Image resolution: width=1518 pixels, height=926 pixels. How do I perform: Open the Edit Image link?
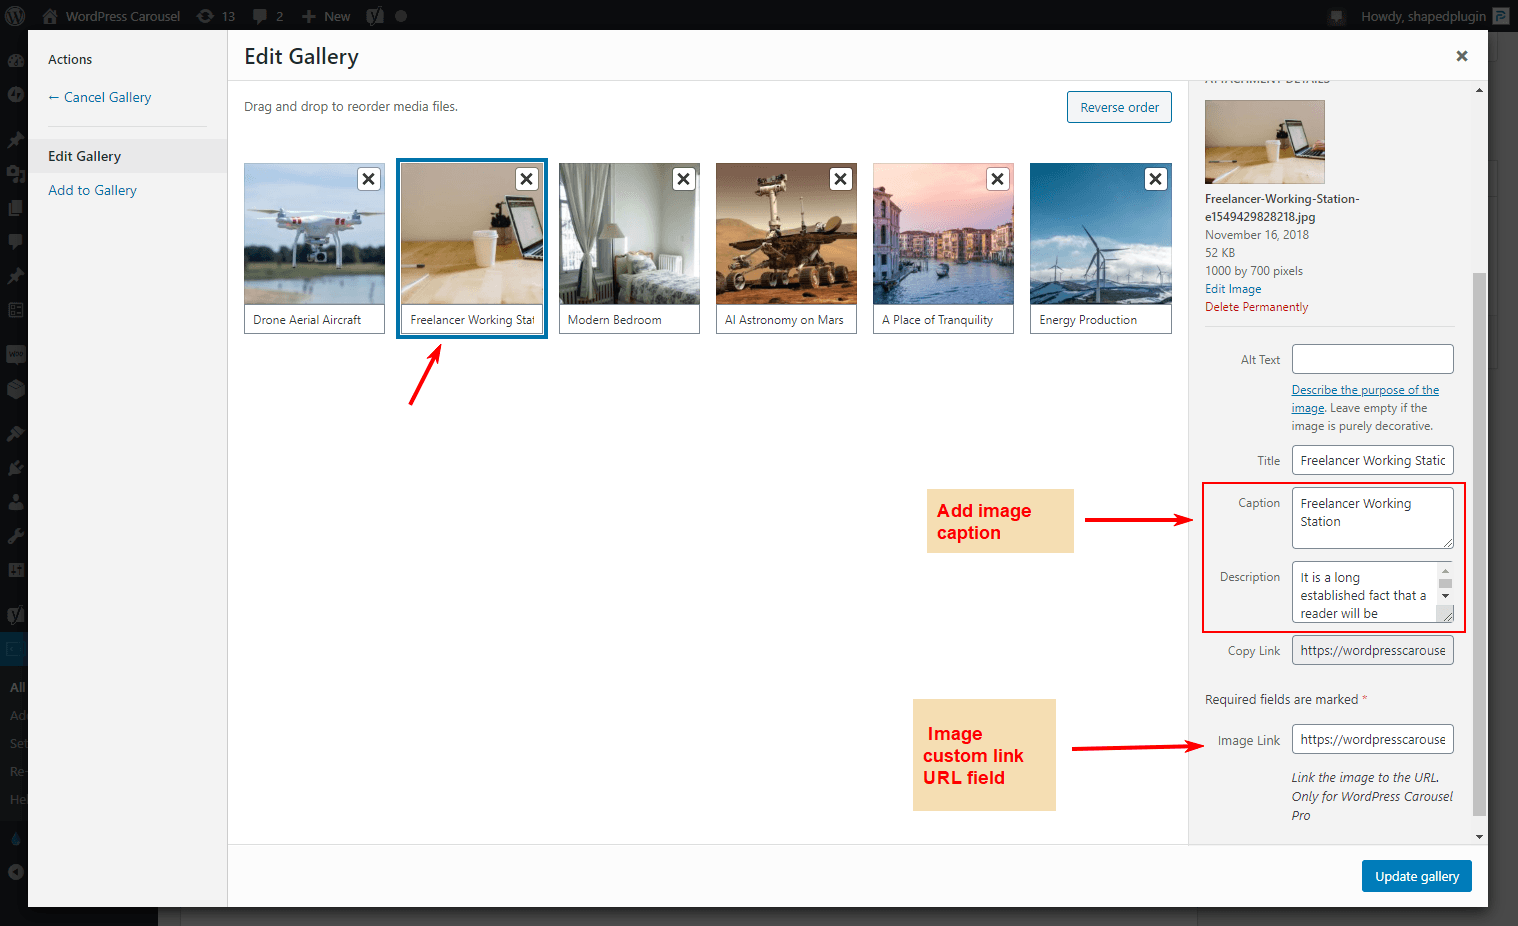tap(1233, 288)
